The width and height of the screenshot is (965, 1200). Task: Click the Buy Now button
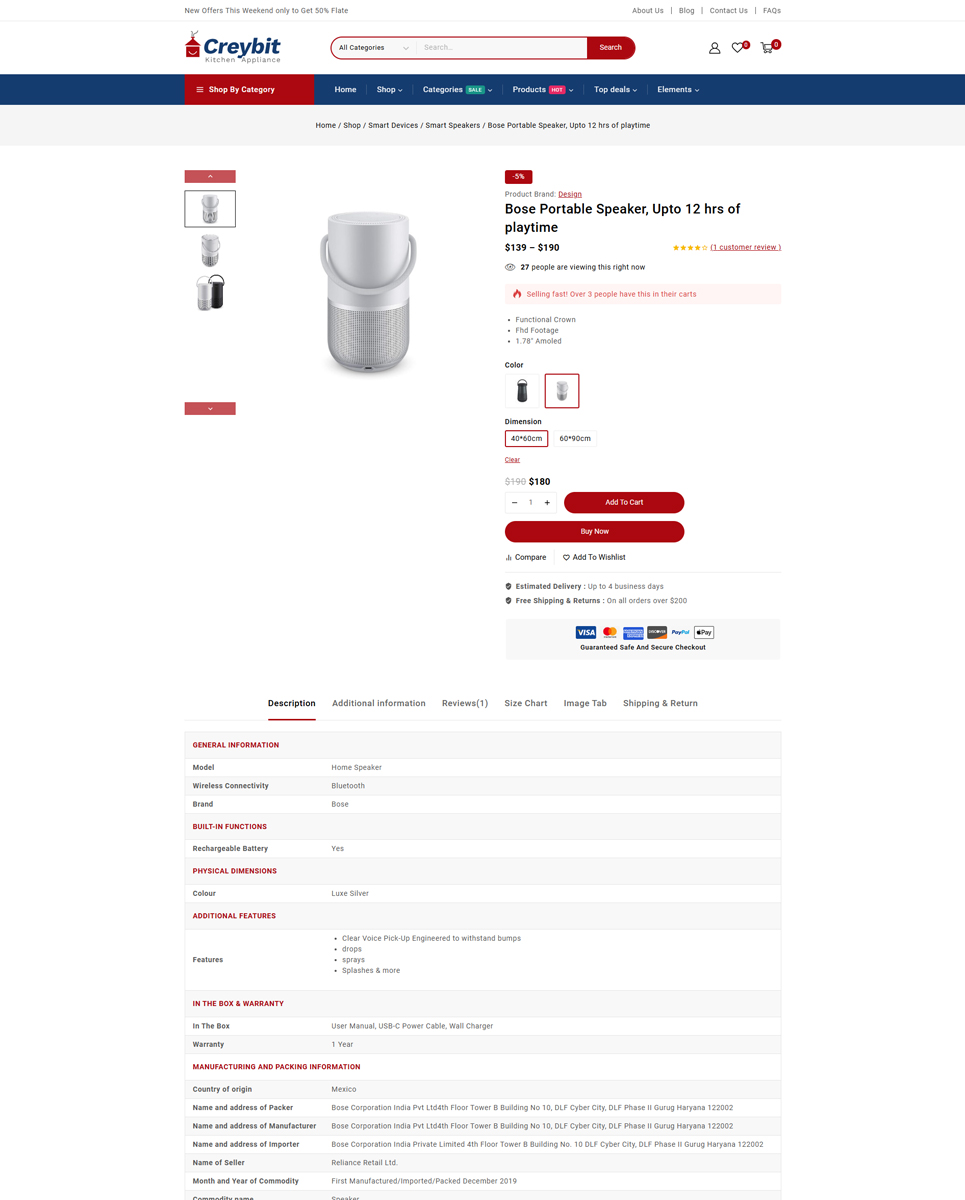[594, 531]
